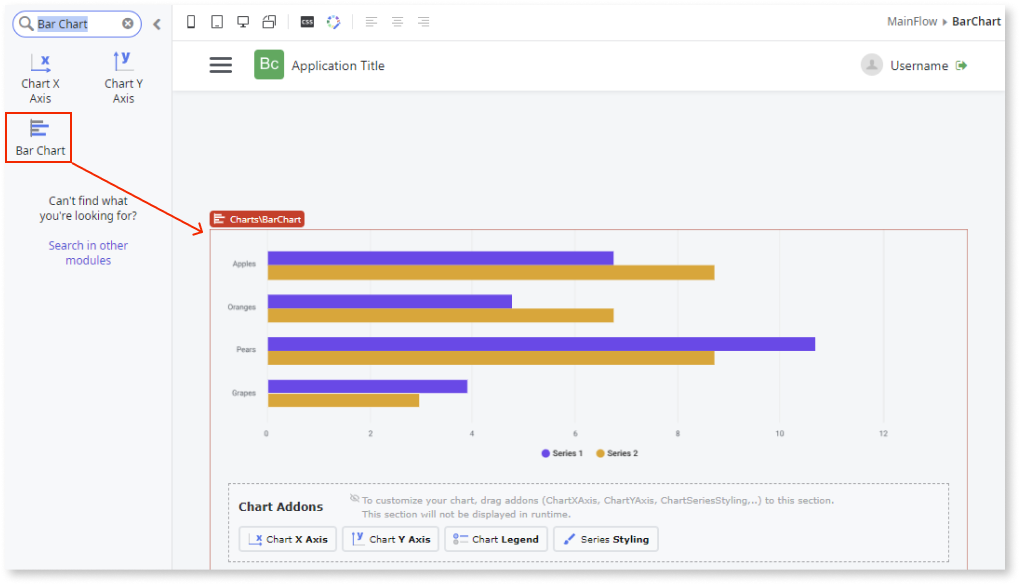
Task: Toggle Series 2 visibility in the chart legend
Action: point(617,453)
